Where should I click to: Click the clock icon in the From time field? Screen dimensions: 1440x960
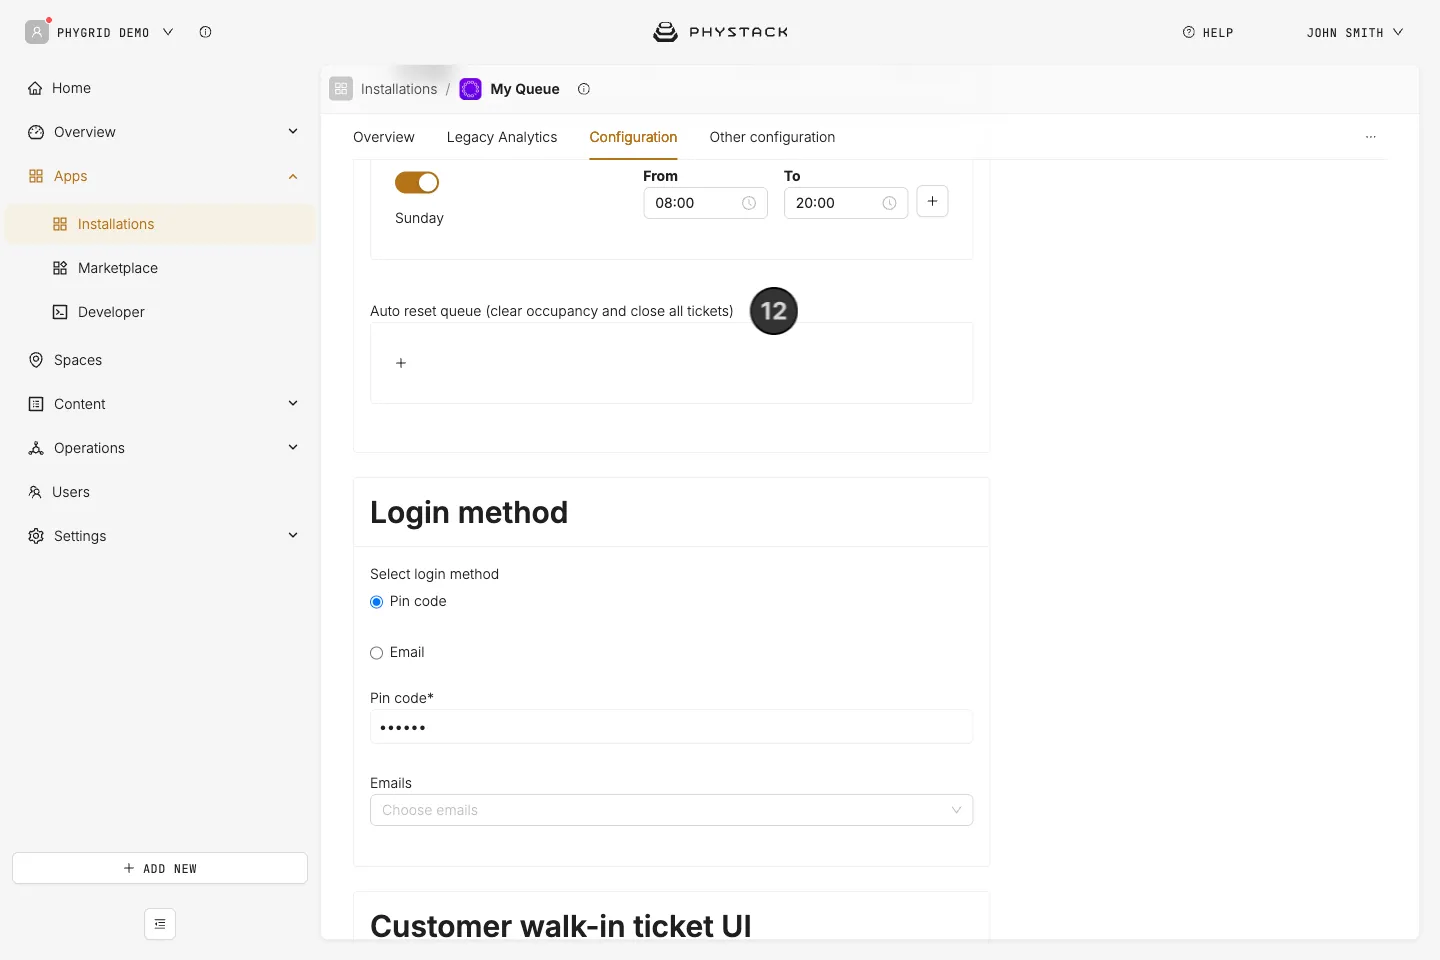point(749,203)
